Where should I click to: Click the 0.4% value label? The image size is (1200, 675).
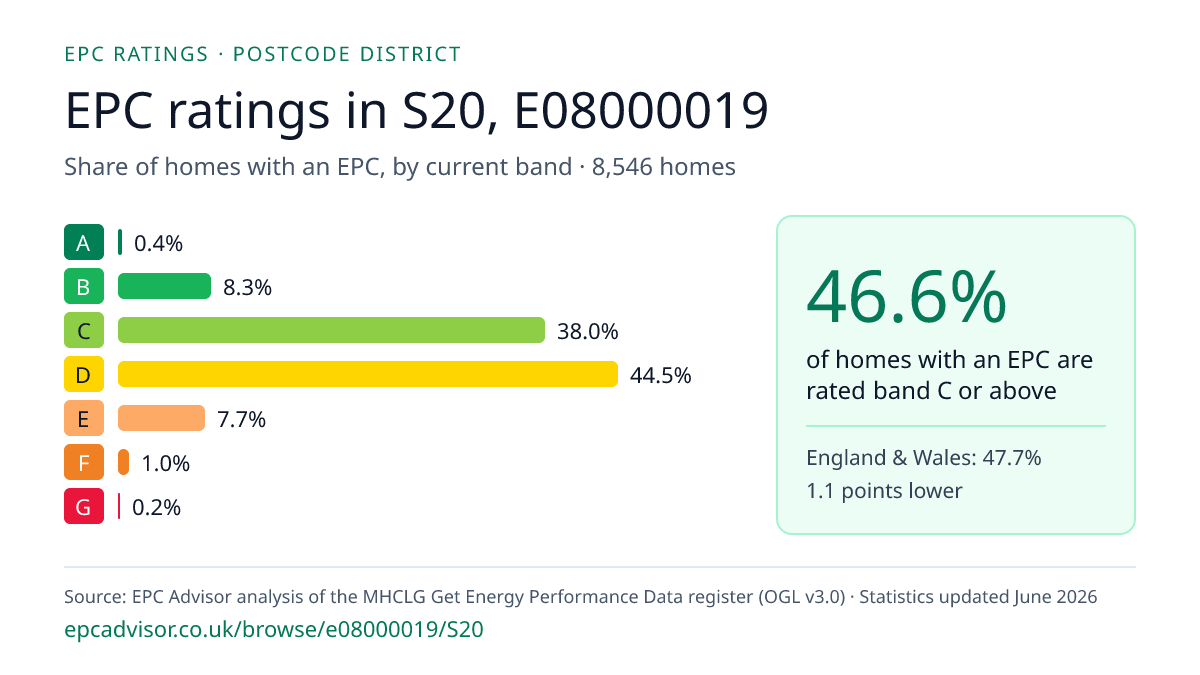point(158,243)
